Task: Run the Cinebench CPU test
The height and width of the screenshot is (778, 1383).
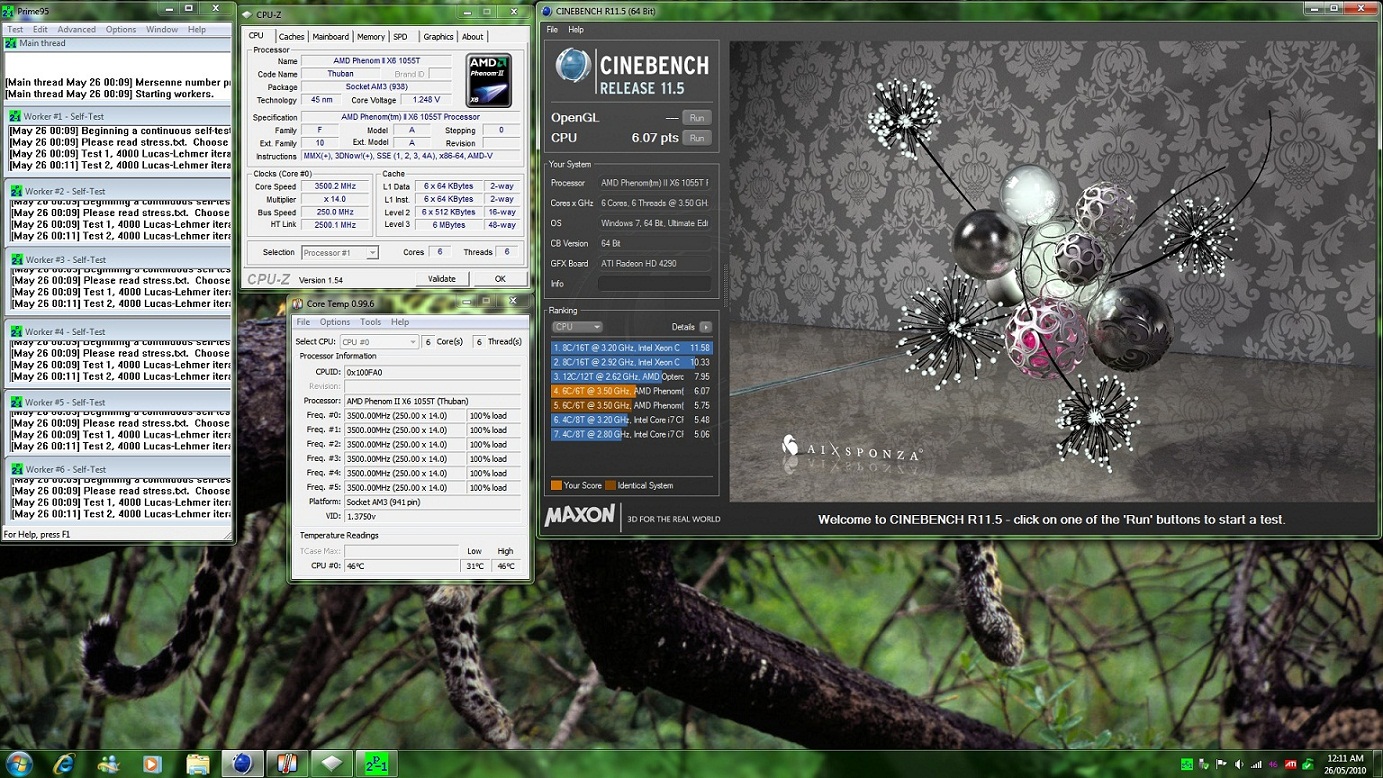Action: point(697,138)
